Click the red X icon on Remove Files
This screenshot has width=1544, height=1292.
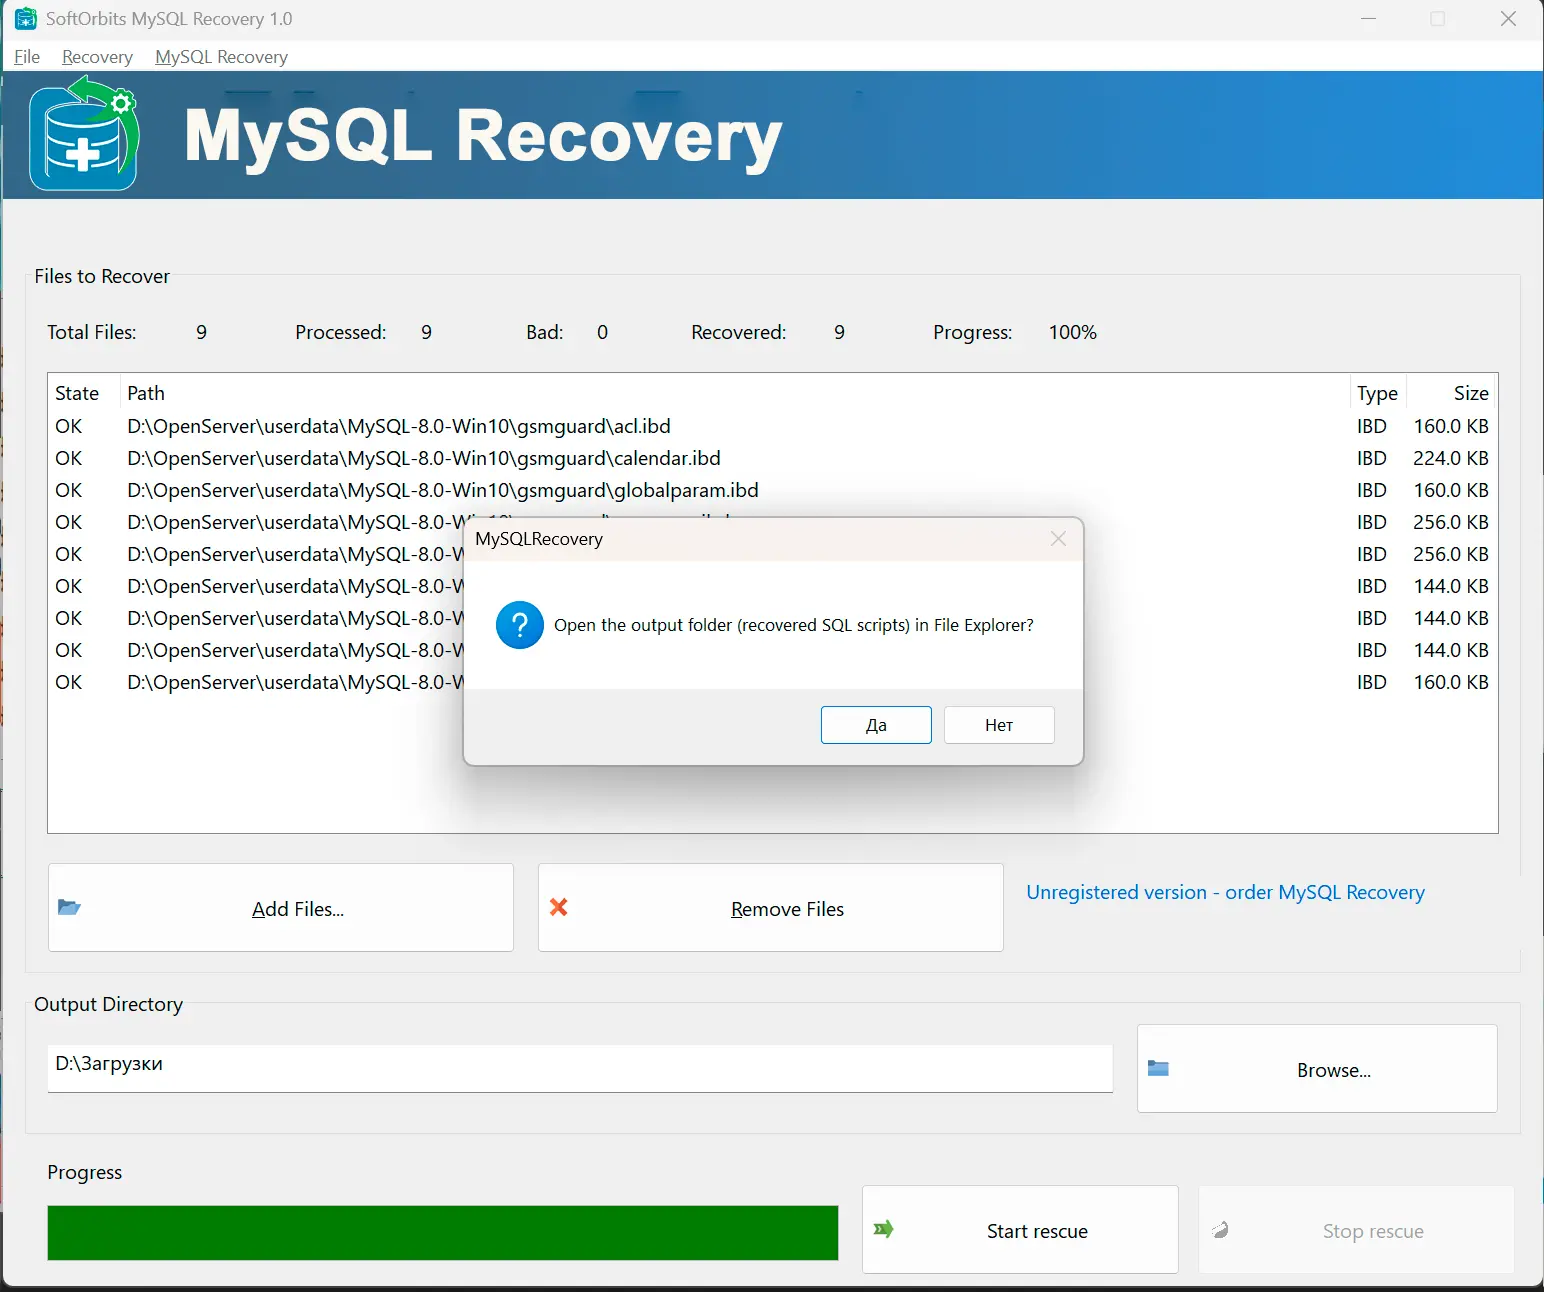point(558,907)
